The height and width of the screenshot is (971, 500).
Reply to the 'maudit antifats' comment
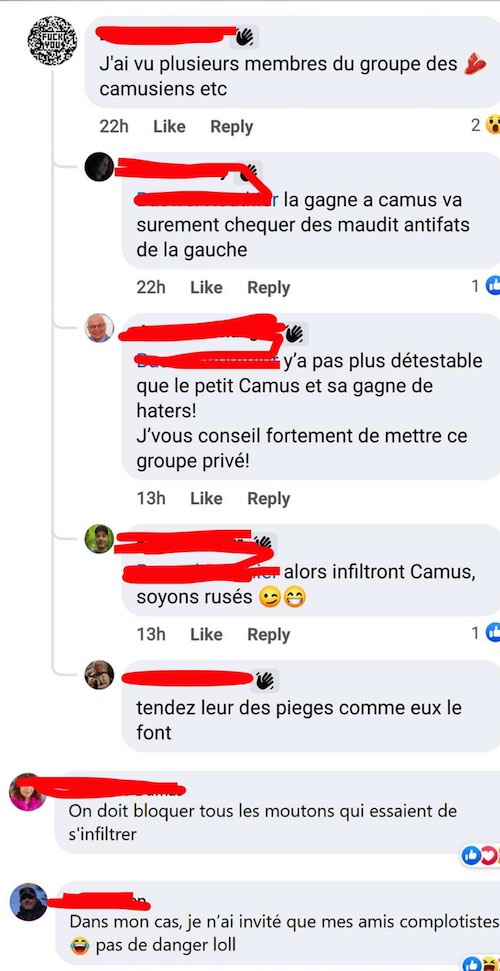(269, 287)
